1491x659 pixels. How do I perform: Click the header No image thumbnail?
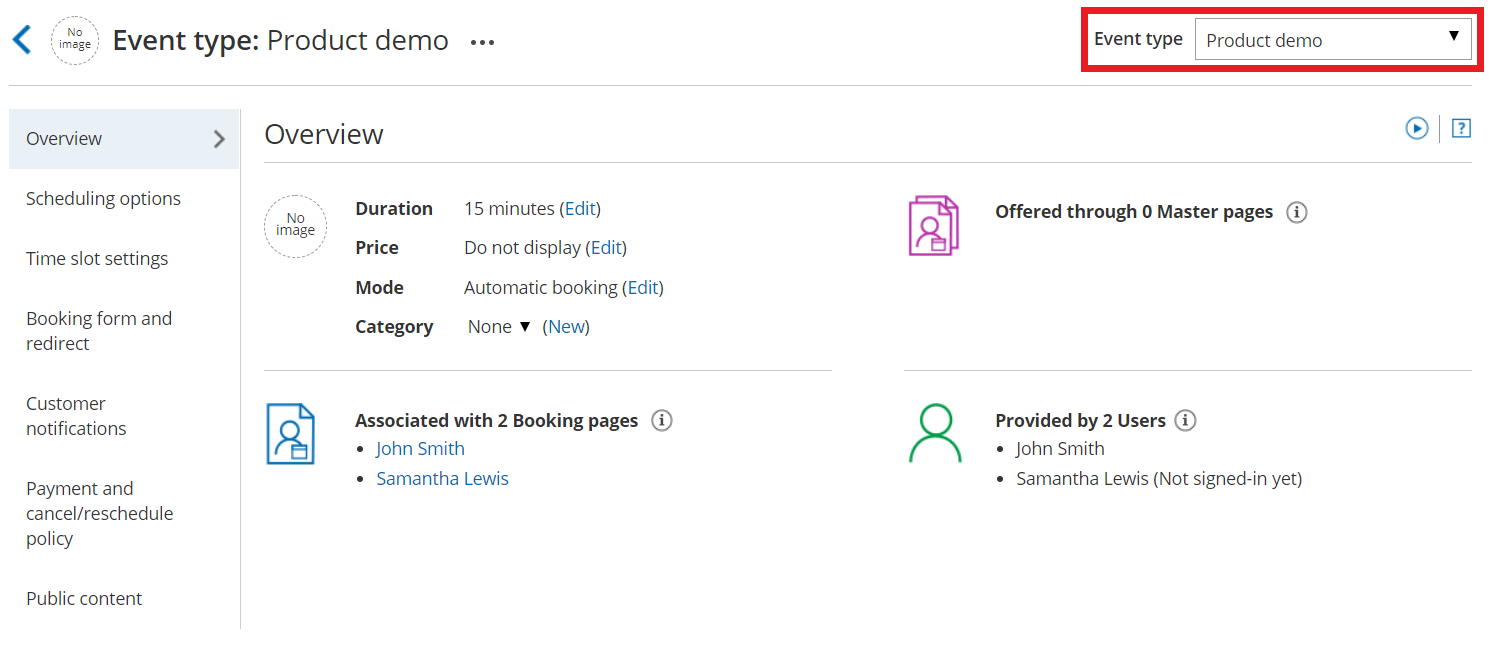pos(75,40)
